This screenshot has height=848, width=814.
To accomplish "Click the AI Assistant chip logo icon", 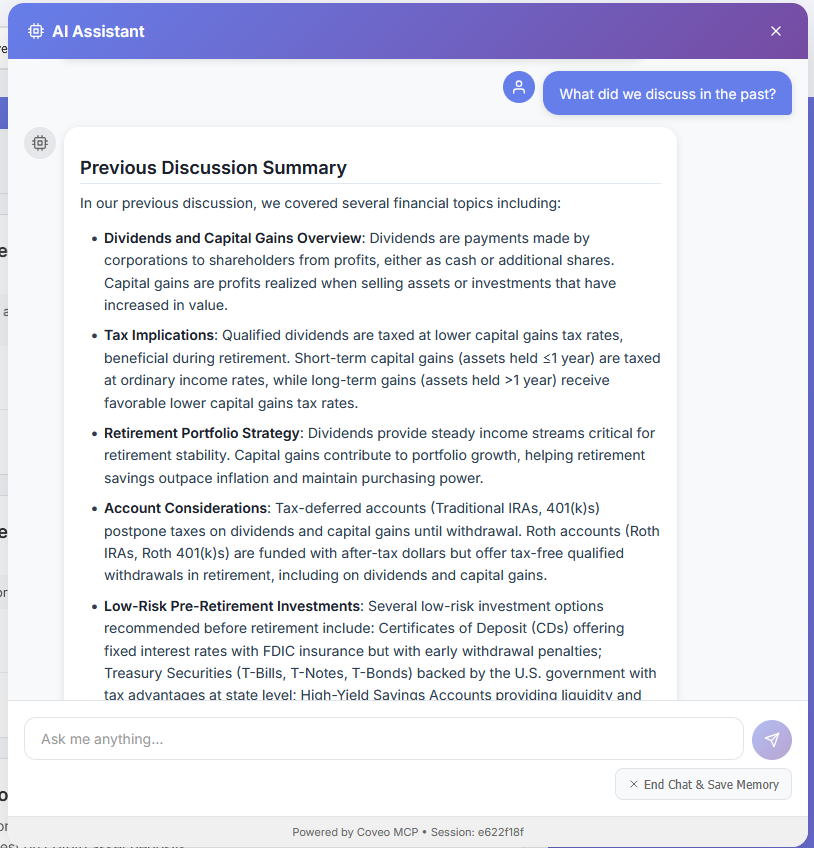I will tap(35, 31).
